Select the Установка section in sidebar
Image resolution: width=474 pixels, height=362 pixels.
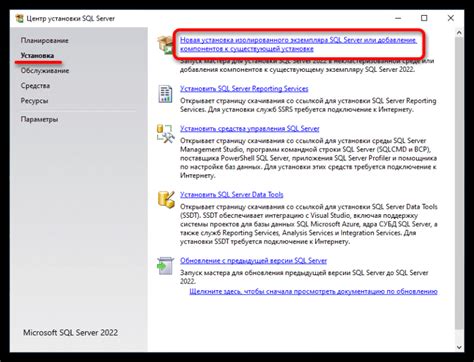37,55
